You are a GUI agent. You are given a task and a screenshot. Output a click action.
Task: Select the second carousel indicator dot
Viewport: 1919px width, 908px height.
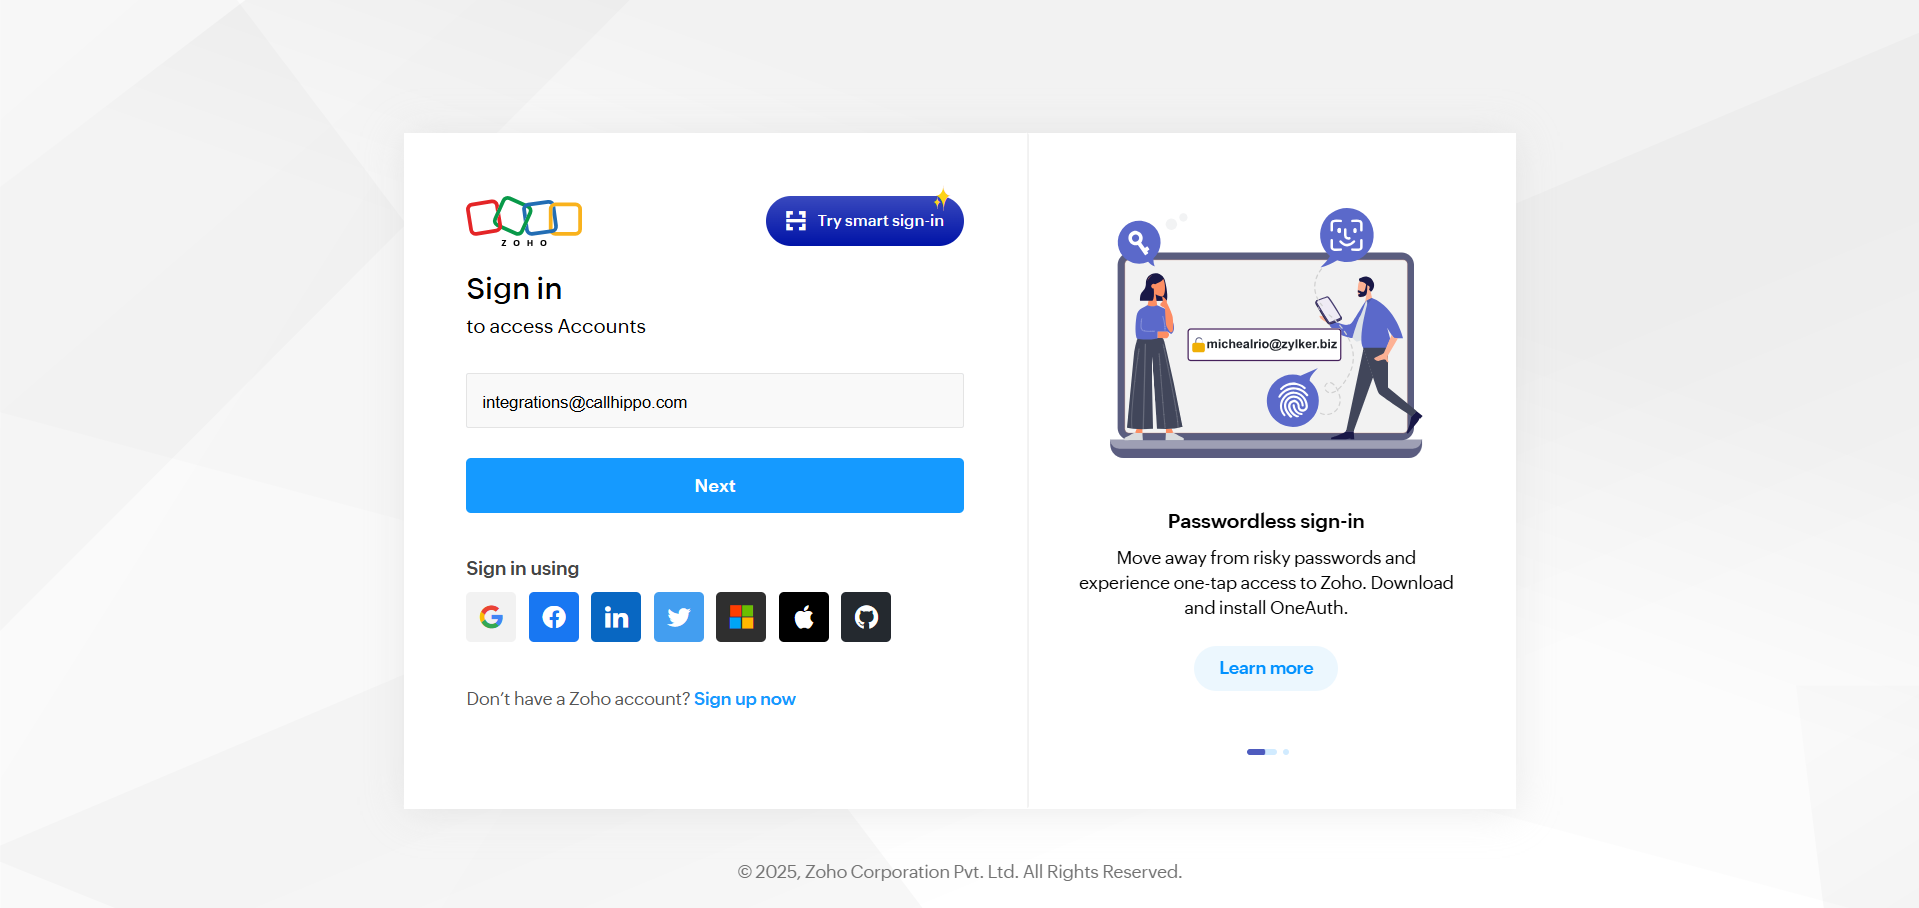[x=1286, y=752]
